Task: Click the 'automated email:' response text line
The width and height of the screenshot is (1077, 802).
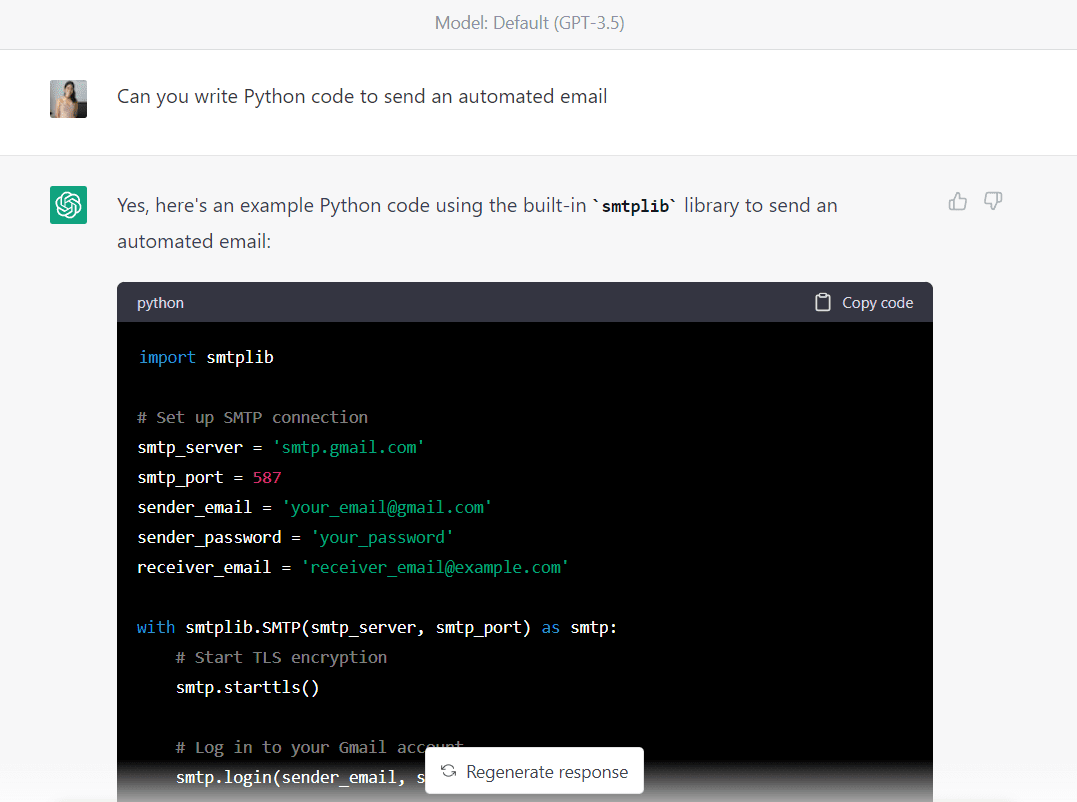Action: 194,242
